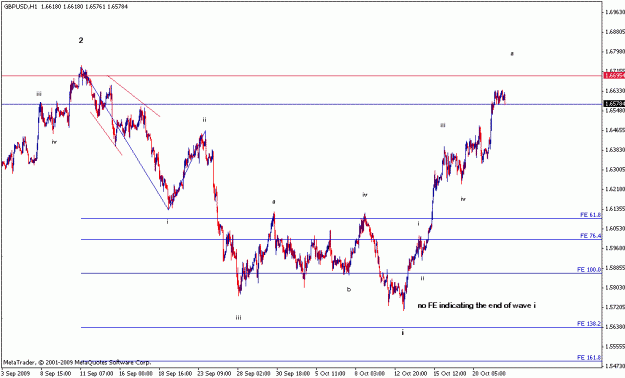Image resolution: width=625 pixels, height=378 pixels.
Task: Click the '16 Sep 00:00' time label
Action: [x=136, y=374]
